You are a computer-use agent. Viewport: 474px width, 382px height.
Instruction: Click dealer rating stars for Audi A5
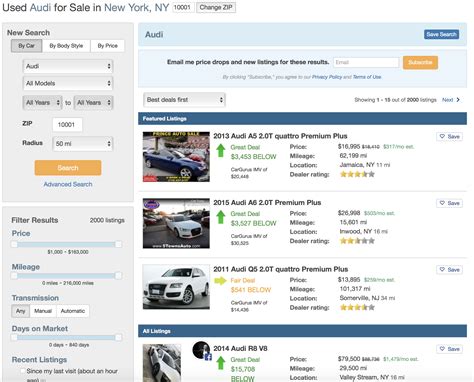click(x=357, y=174)
